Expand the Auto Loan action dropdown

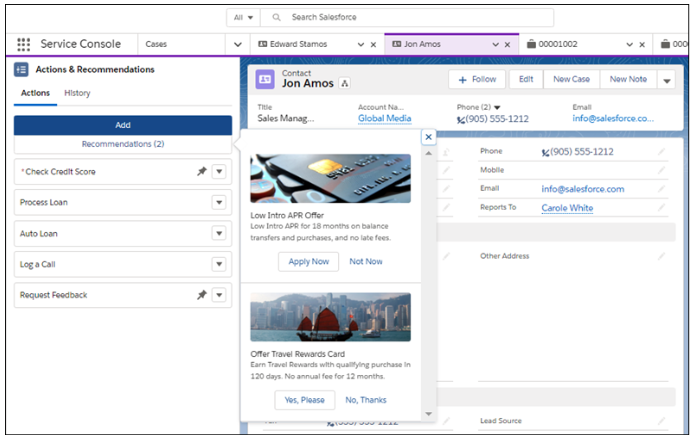219,233
